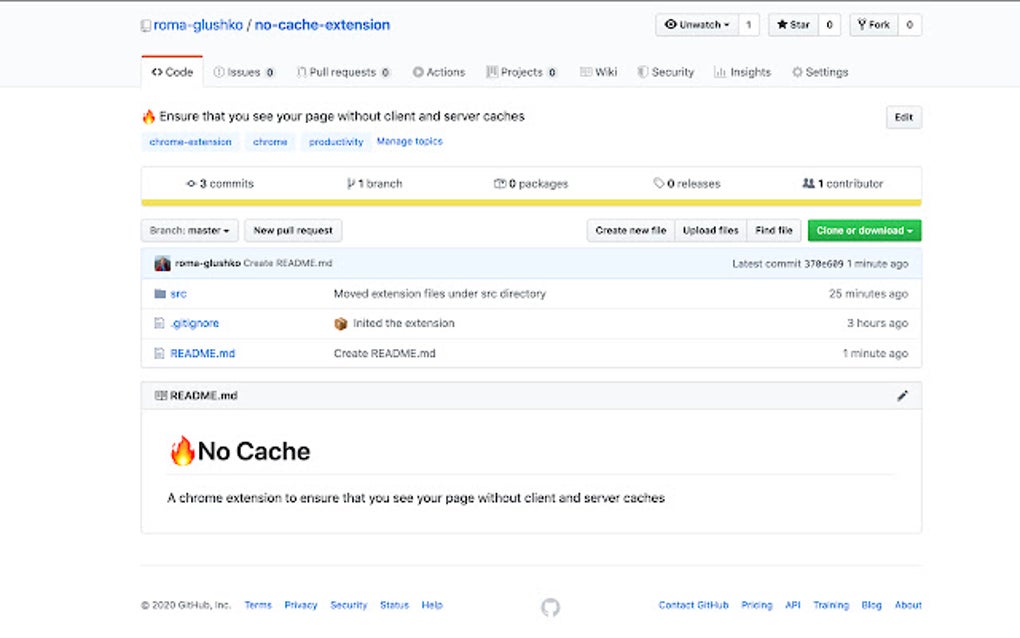1020x638 pixels.
Task: Click the New pull request button
Action: pos(292,230)
